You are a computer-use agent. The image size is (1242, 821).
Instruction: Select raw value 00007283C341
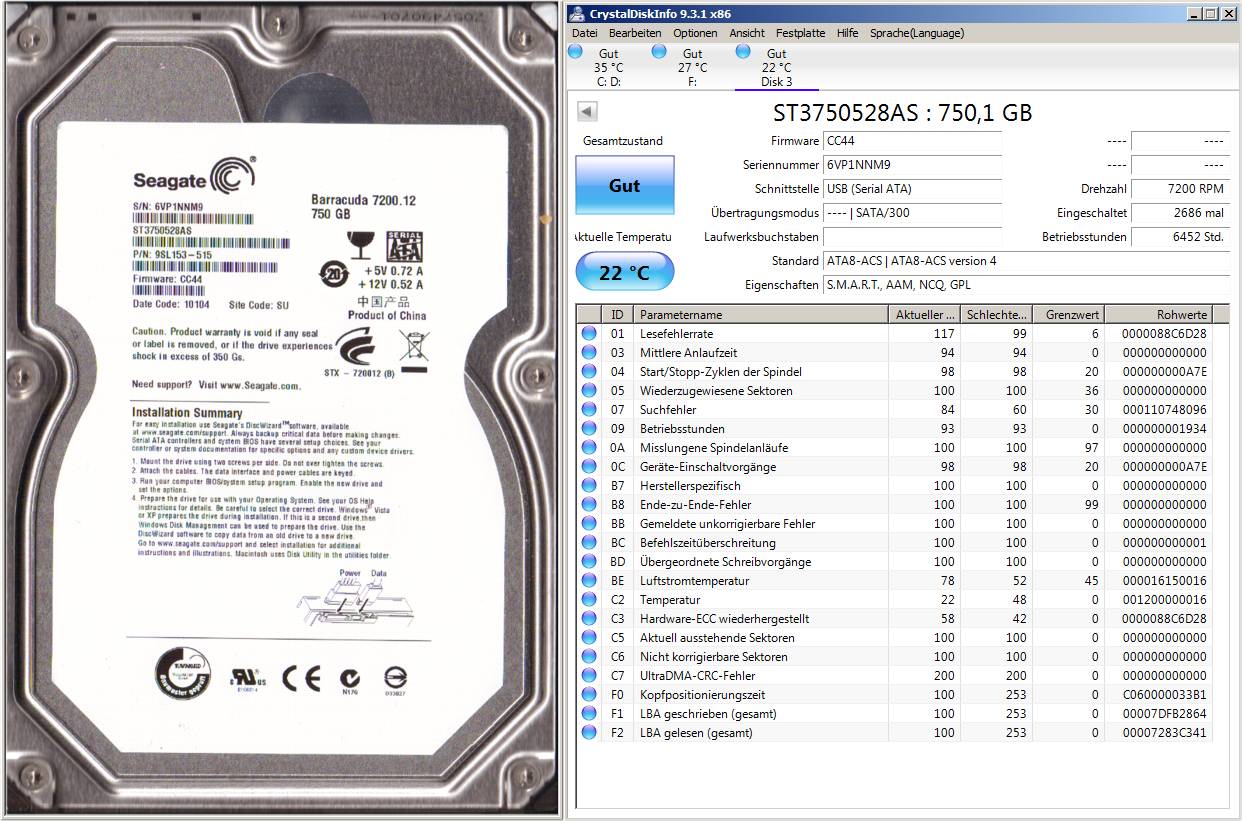[1164, 733]
